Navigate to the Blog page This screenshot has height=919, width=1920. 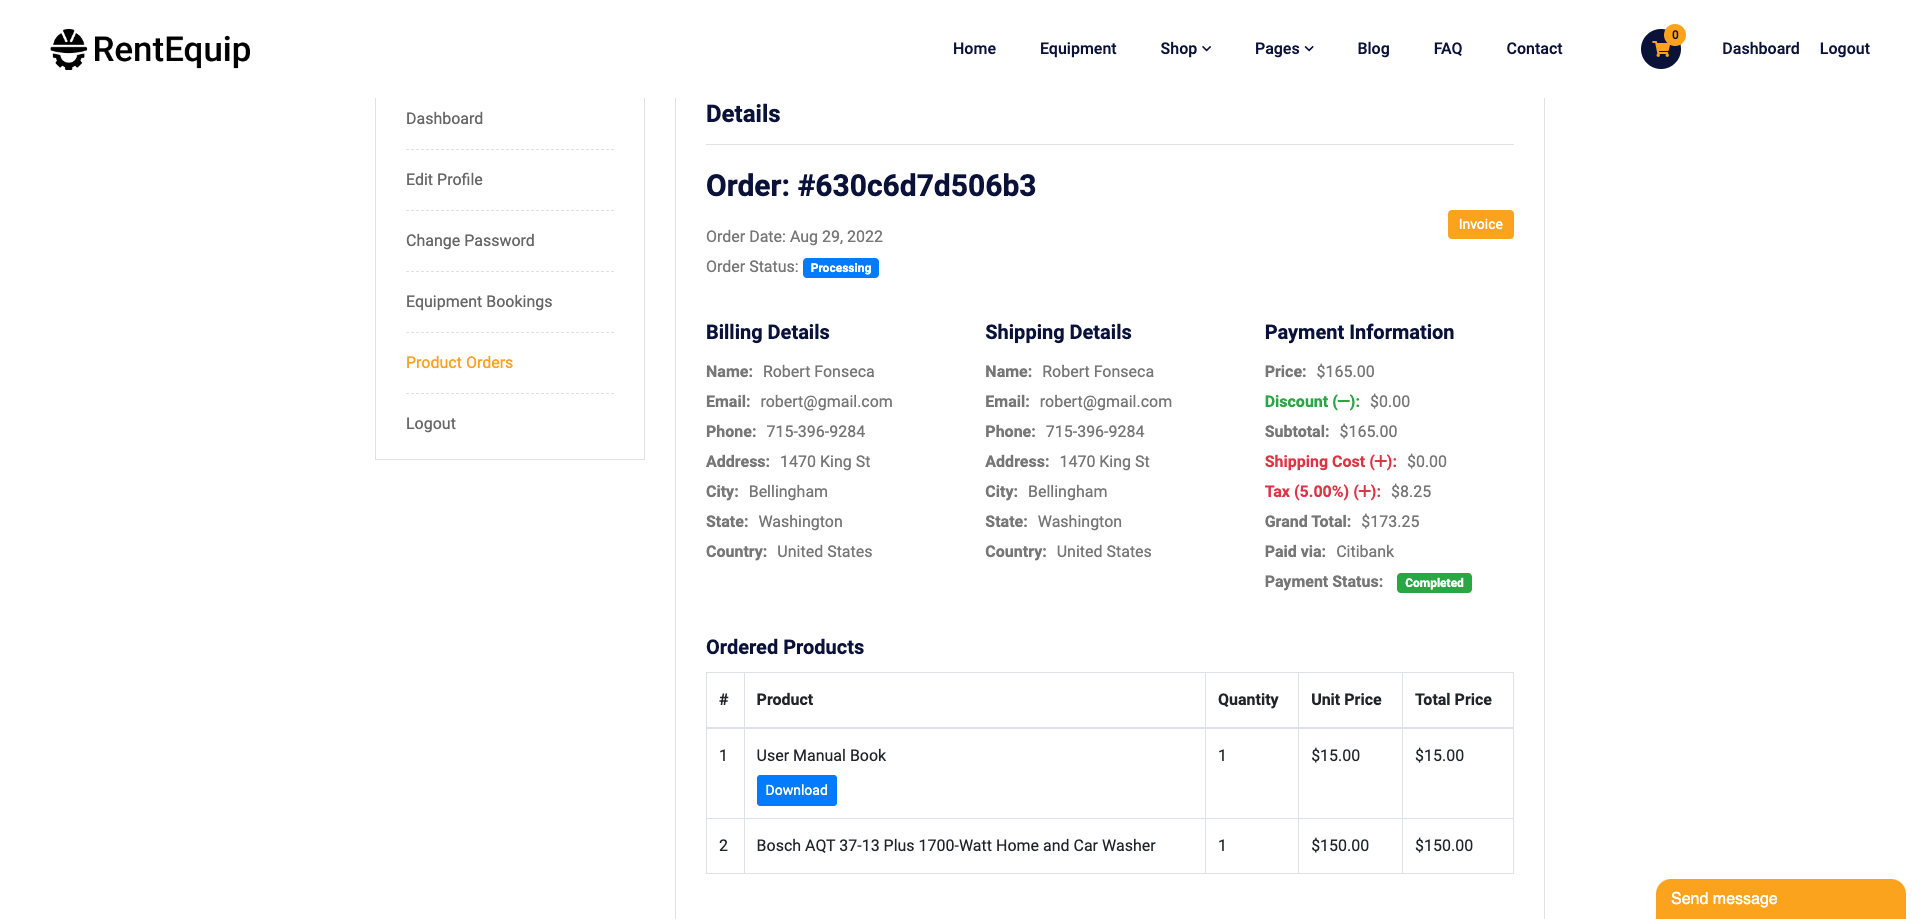click(x=1373, y=49)
